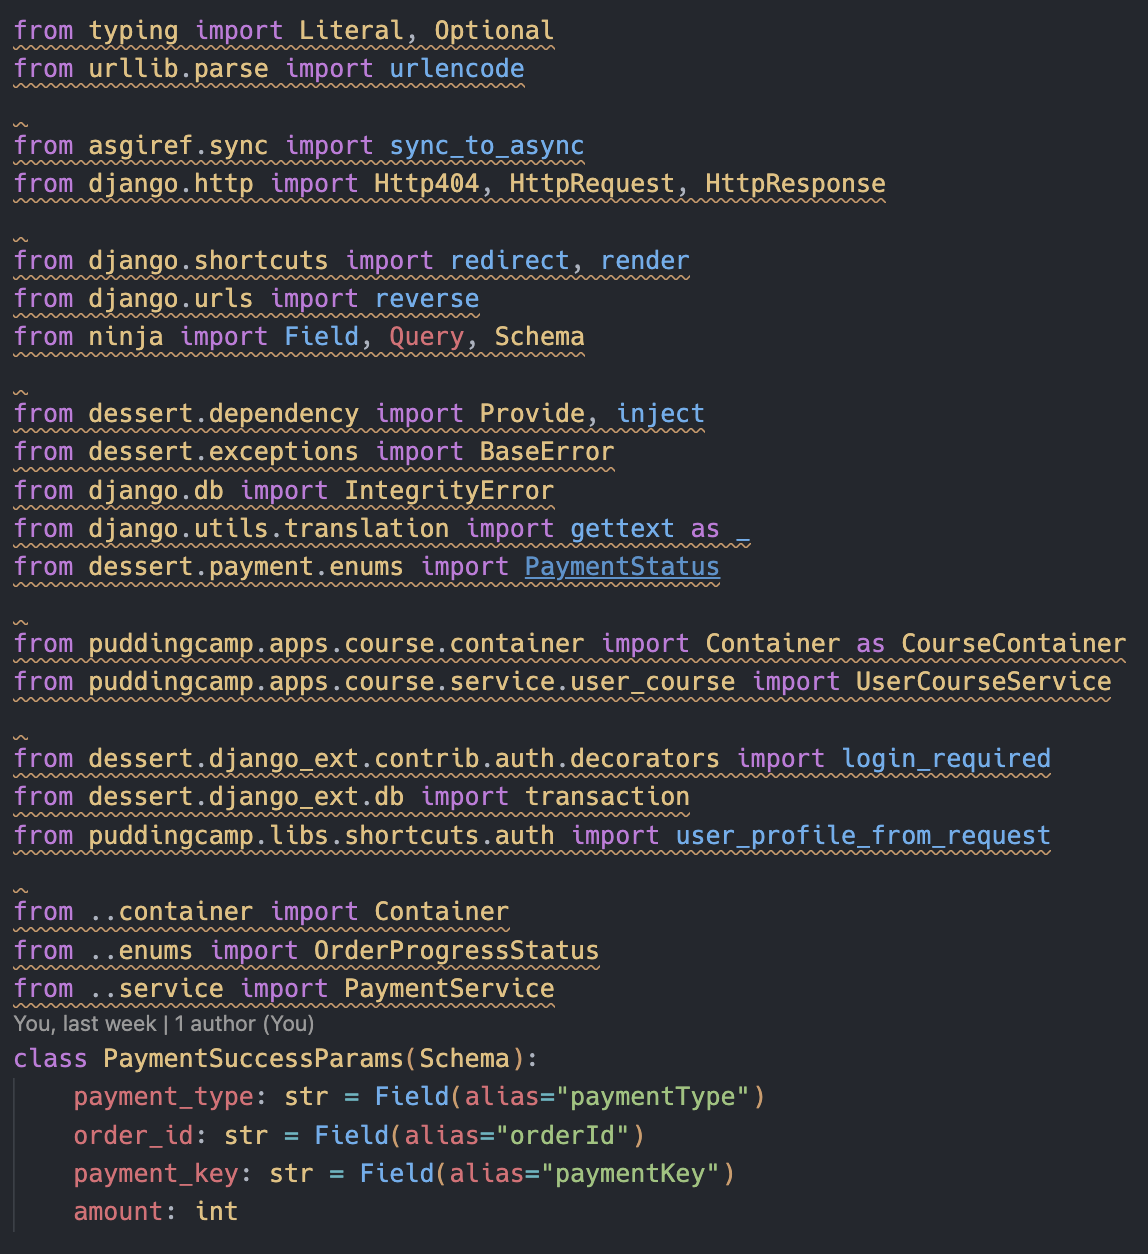Click the IntegrityError import name
The width and height of the screenshot is (1148, 1254).
[449, 491]
